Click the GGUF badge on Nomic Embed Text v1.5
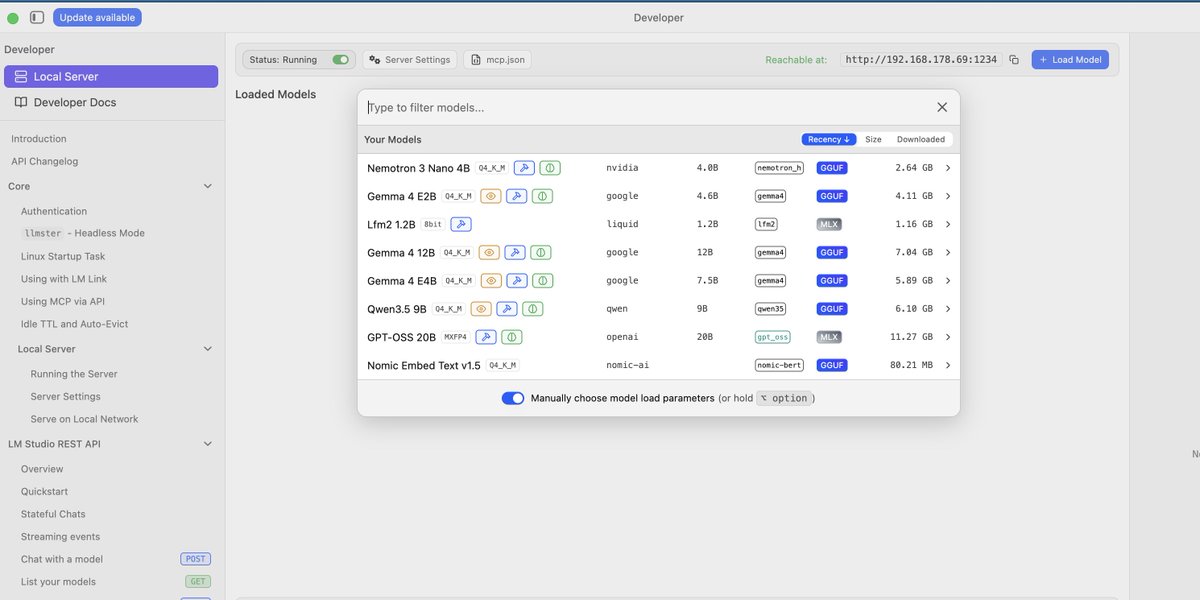This screenshot has height=600, width=1200. 832,366
